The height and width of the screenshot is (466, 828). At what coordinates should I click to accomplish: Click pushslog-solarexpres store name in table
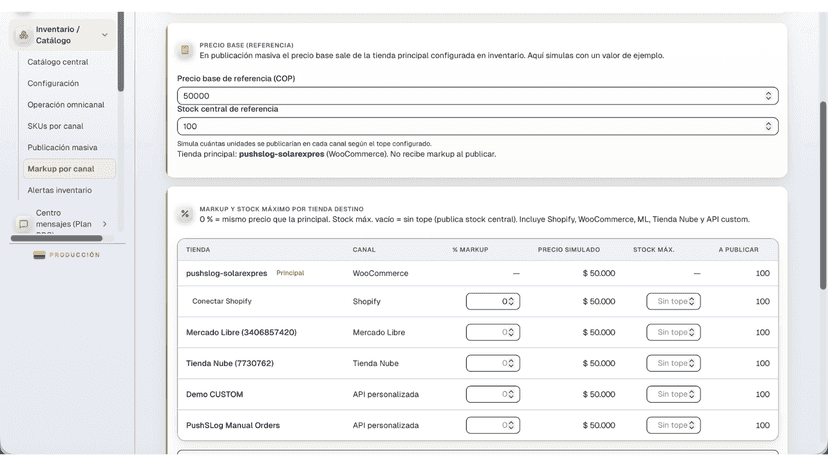[x=227, y=273]
